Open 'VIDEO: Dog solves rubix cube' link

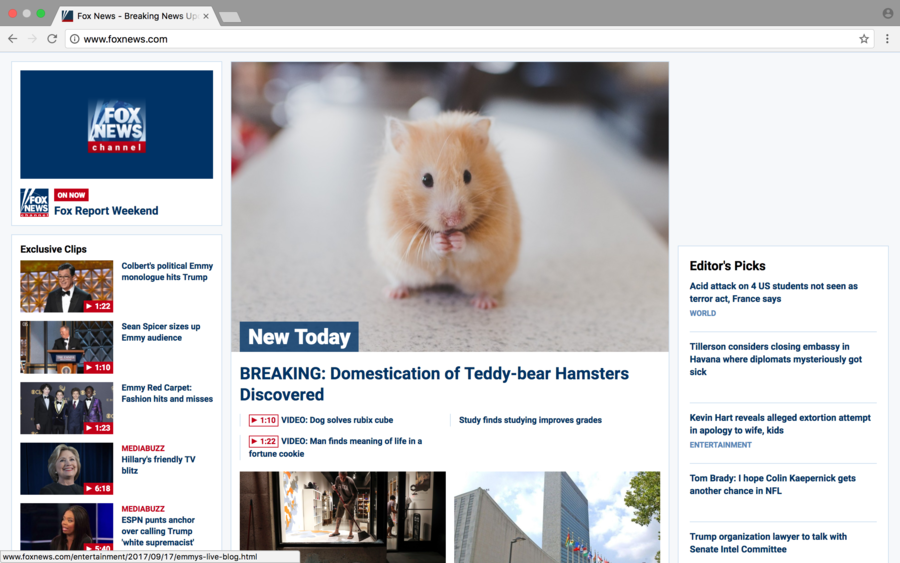[337, 420]
